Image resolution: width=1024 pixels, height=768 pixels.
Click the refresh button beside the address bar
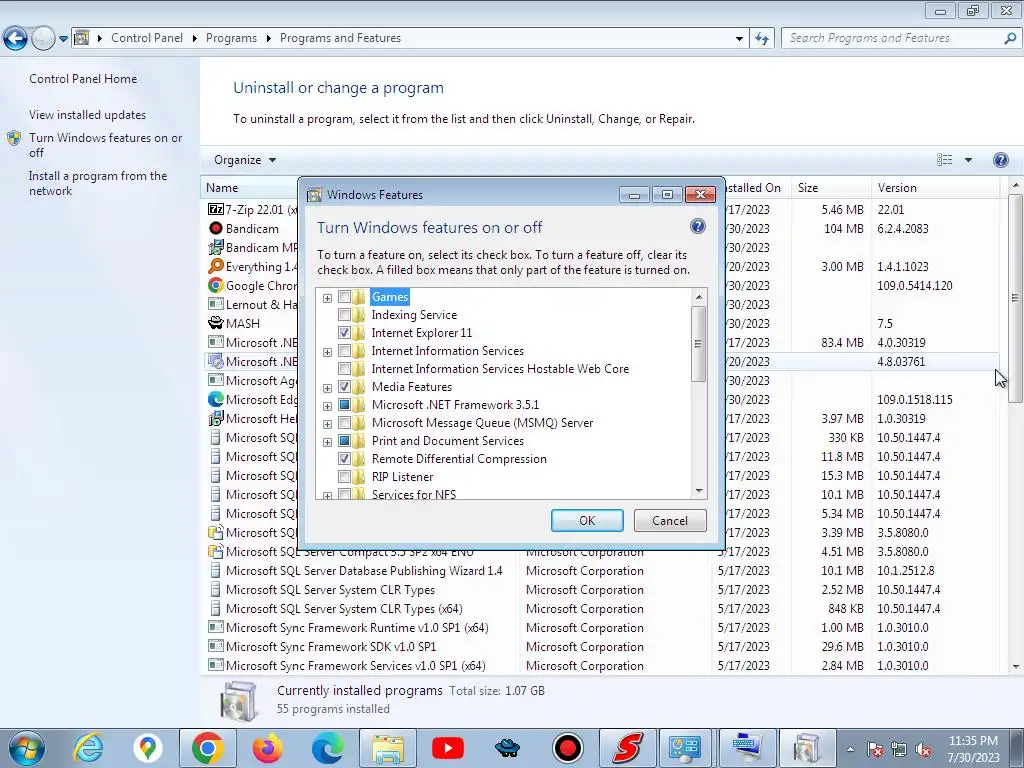[x=761, y=38]
